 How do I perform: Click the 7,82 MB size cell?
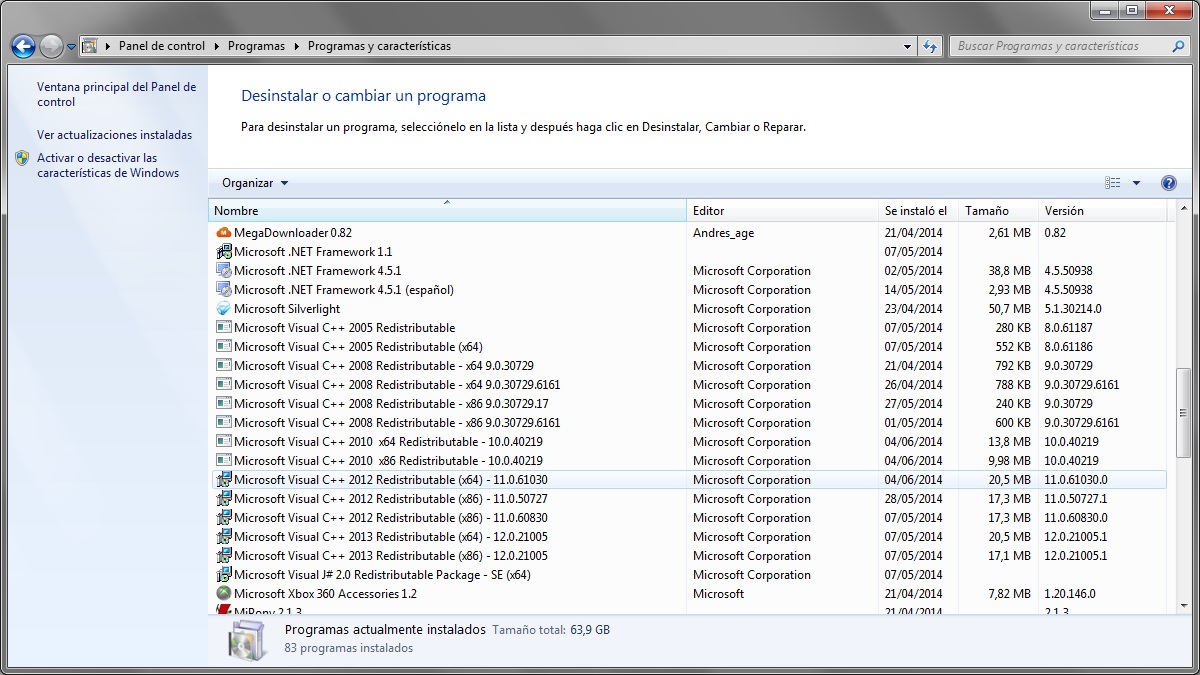click(1009, 594)
